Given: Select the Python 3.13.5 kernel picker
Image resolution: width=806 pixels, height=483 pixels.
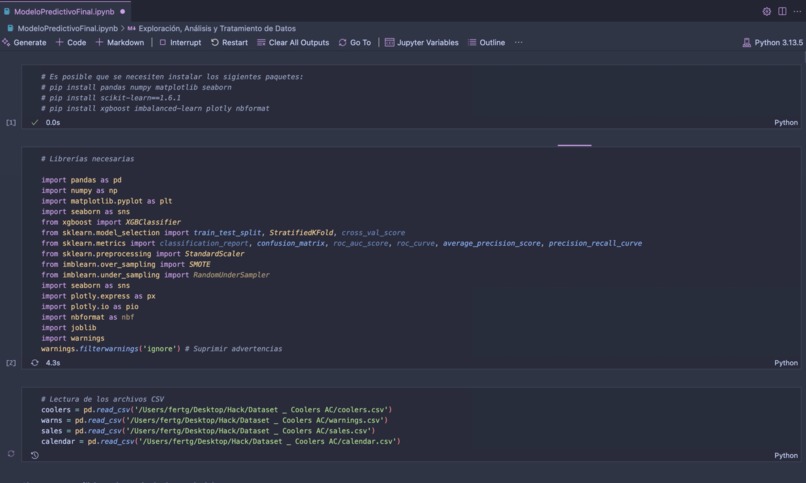Looking at the screenshot, I should pos(773,43).
